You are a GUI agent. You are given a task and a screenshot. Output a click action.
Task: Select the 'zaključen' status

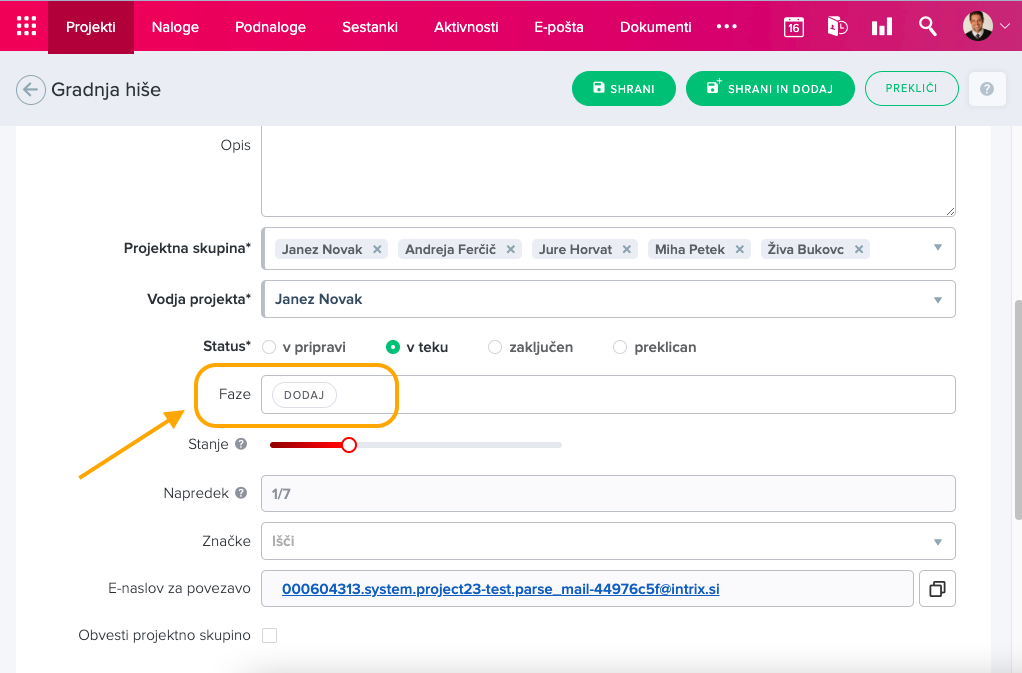pos(495,347)
